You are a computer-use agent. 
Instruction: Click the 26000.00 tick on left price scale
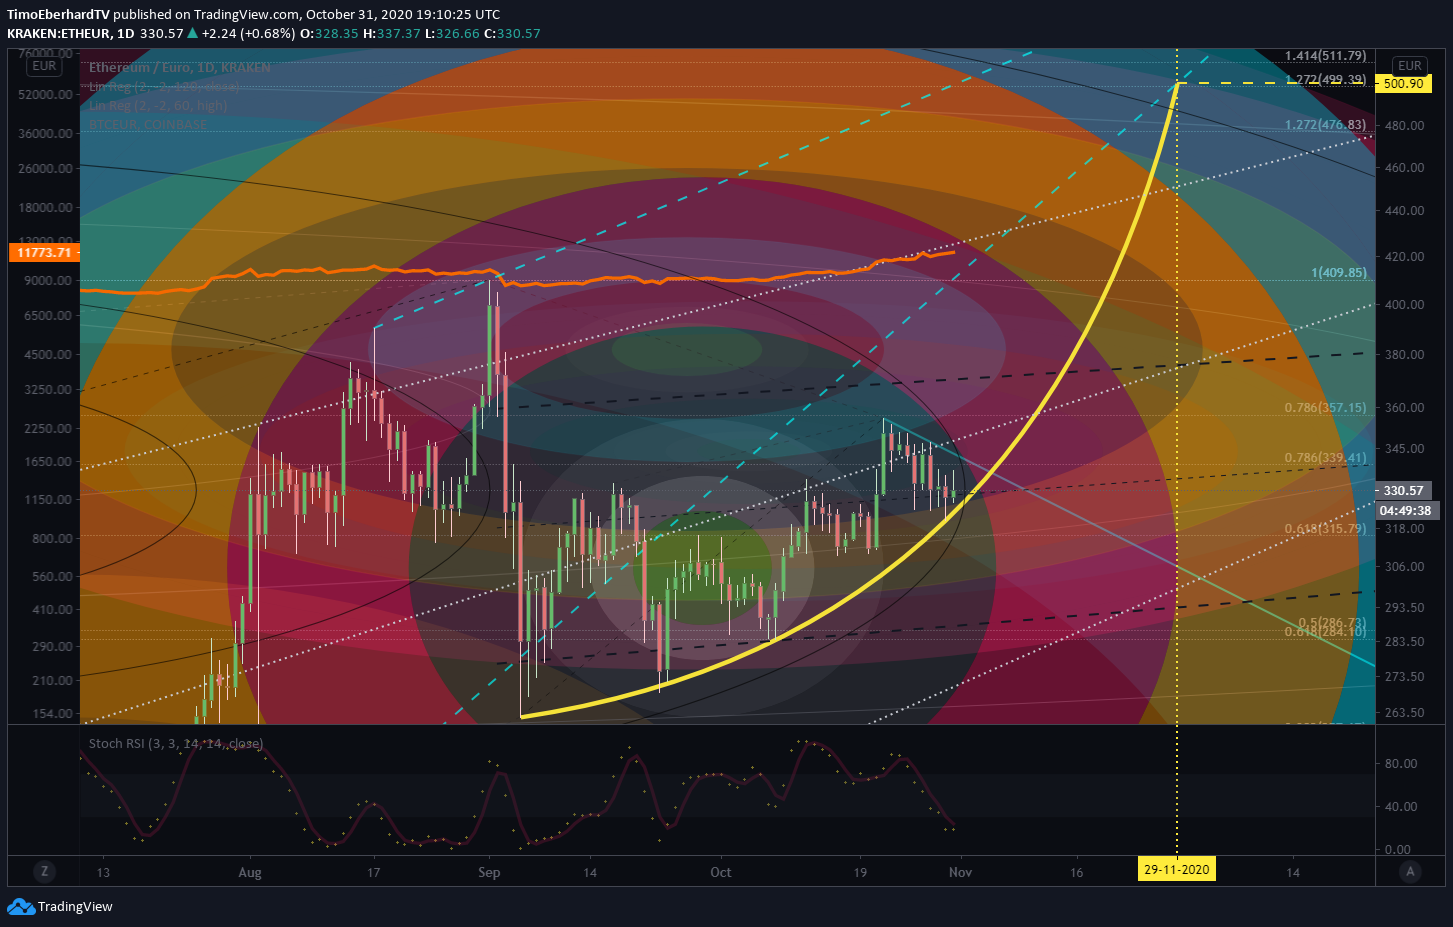point(46,168)
